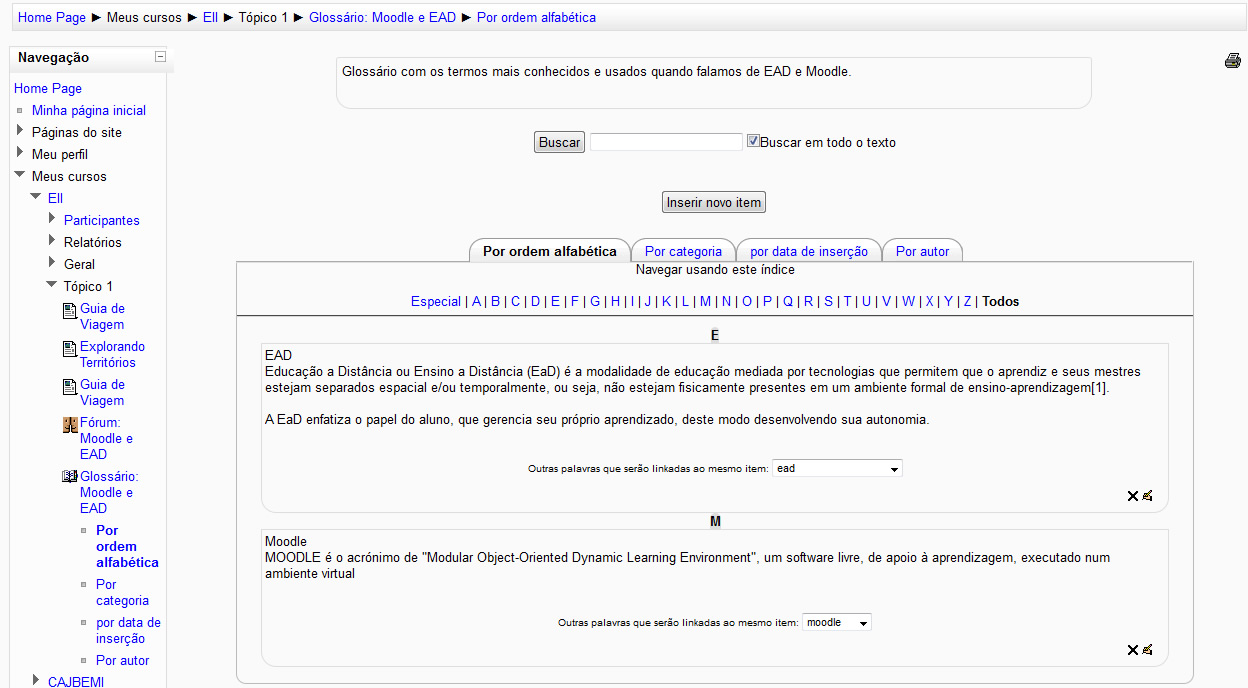Open the "moodle" linked words dropdown
1248x688 pixels.
837,622
